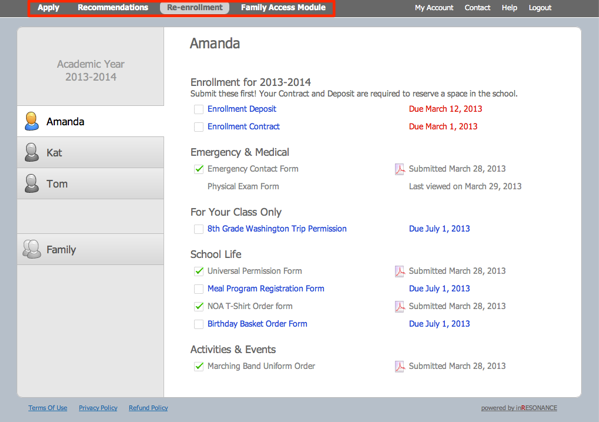
Task: Open the 8th Grade Washington Trip Permission link
Action: pos(277,229)
